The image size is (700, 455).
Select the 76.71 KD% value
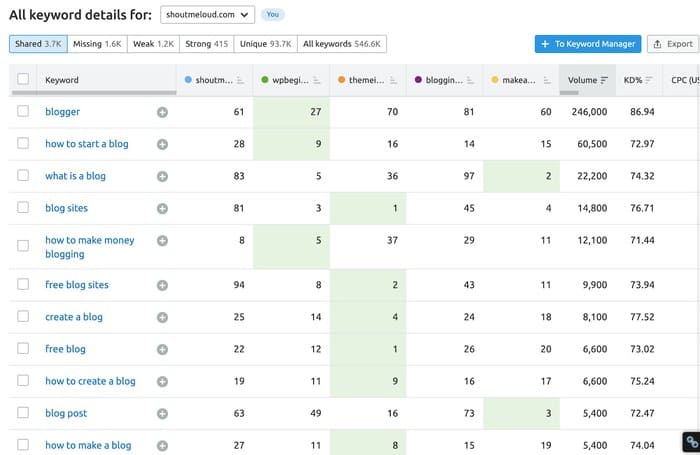click(642, 209)
